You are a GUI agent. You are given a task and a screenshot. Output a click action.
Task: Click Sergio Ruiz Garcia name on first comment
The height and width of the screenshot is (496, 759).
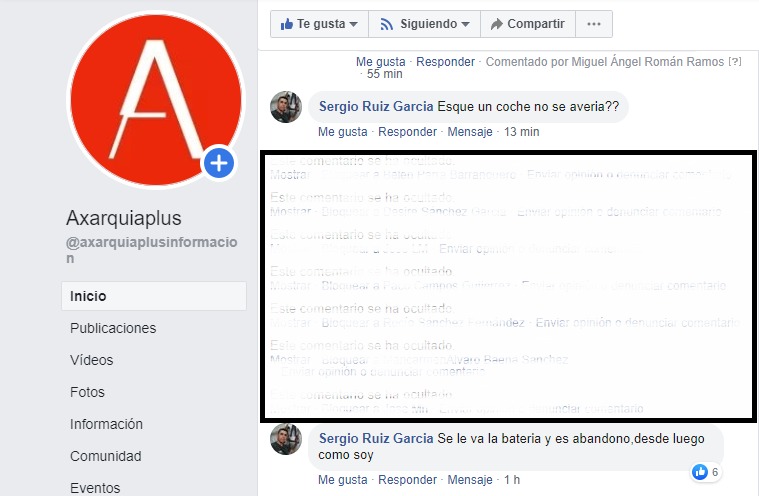(x=376, y=106)
